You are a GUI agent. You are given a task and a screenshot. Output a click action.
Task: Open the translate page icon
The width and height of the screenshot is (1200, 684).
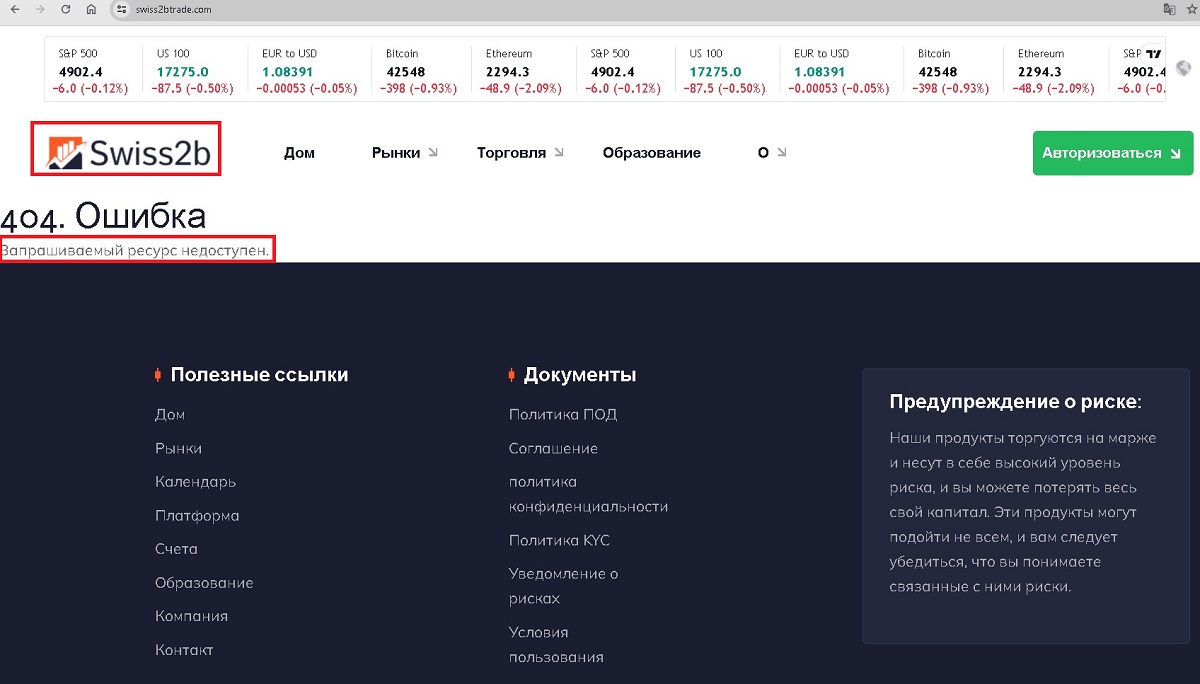pyautogui.click(x=1168, y=9)
